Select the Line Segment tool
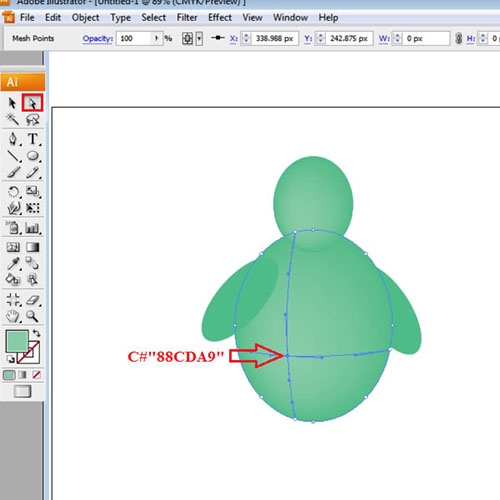Viewport: 500px width, 500px height. tap(13, 156)
